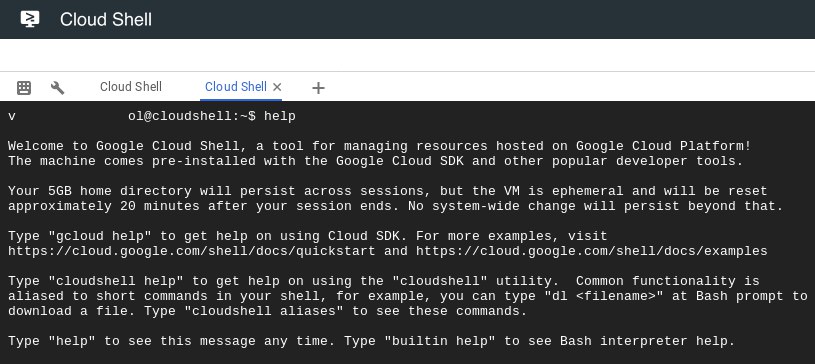Select the highlighted Cloud Shell tab
The height and width of the screenshot is (364, 815).
235,87
